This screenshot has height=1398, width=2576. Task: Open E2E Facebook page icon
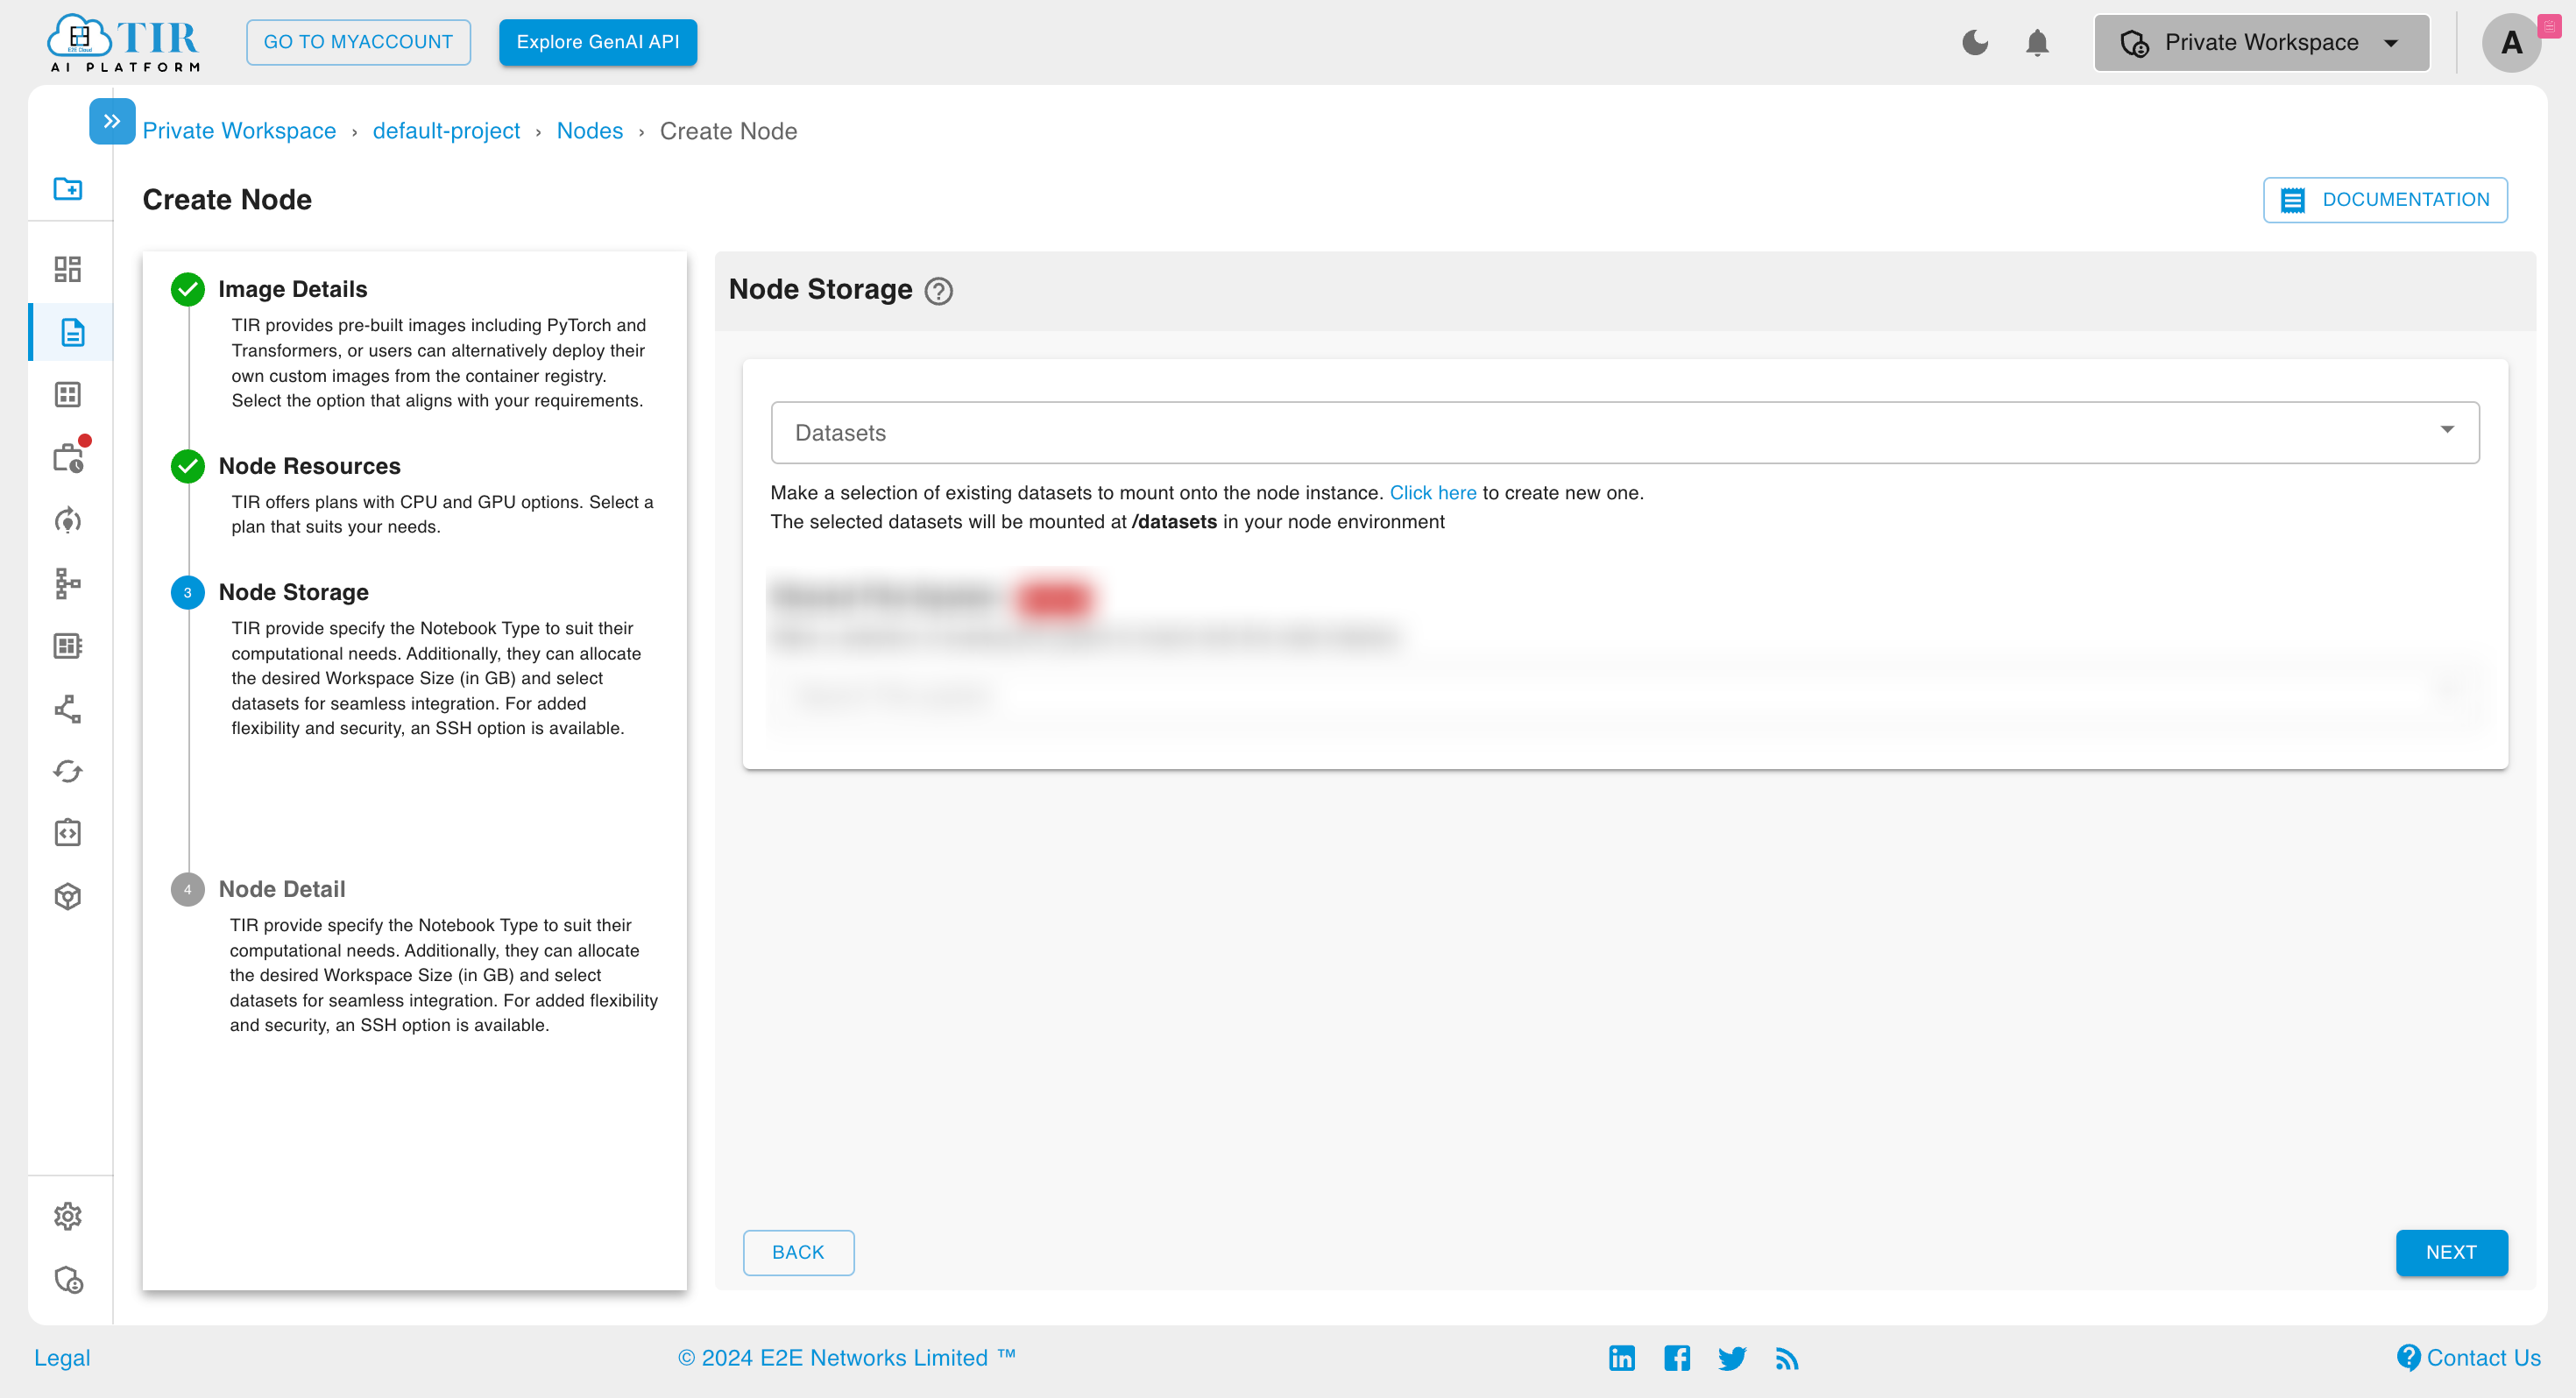coord(1677,1357)
